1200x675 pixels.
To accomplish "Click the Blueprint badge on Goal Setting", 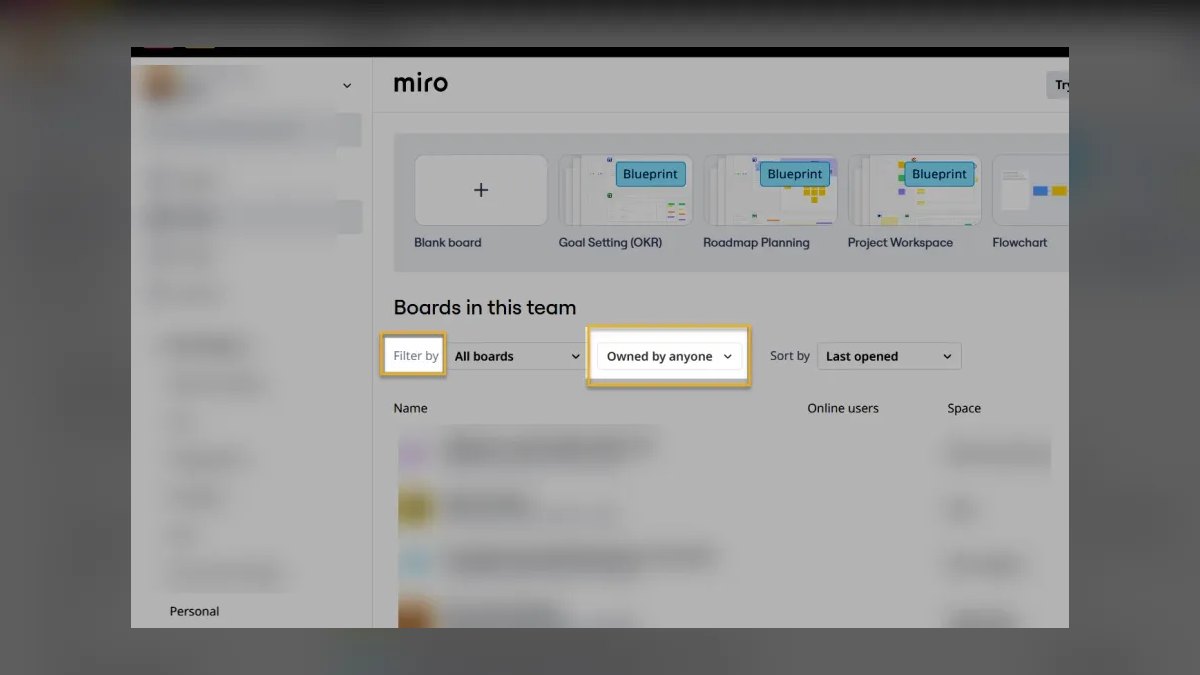I will coord(650,174).
